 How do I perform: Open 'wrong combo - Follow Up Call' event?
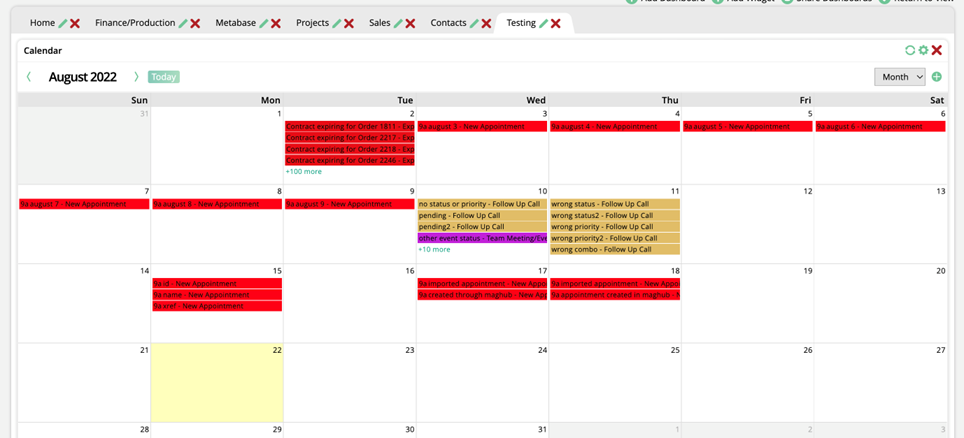tap(615, 249)
